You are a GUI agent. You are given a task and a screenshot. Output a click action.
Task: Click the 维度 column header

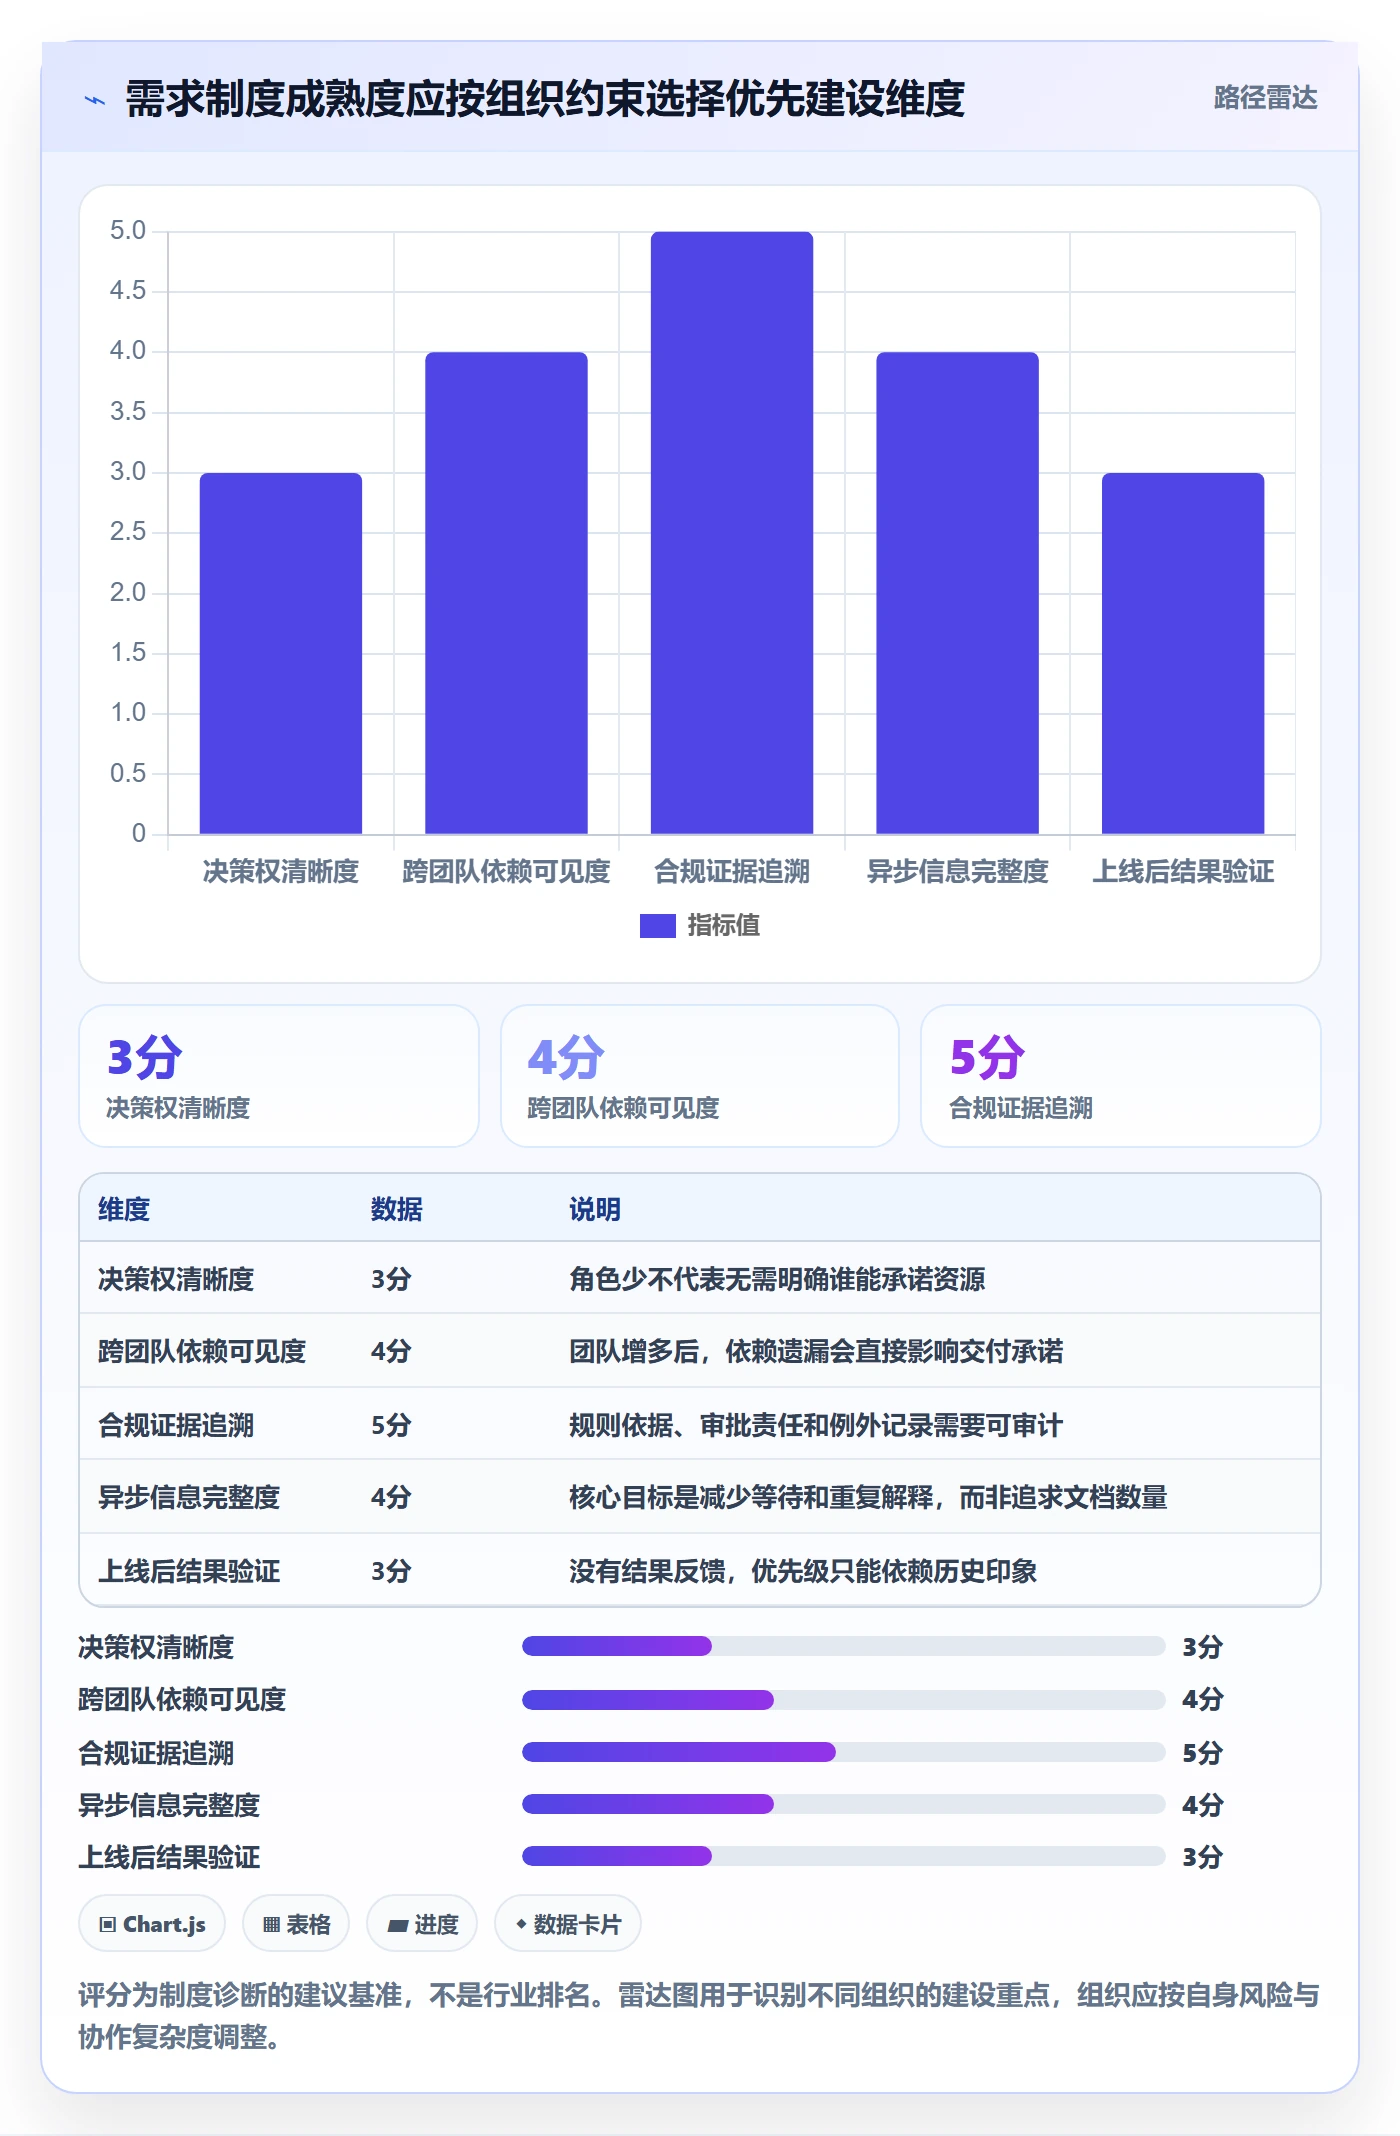(124, 1209)
